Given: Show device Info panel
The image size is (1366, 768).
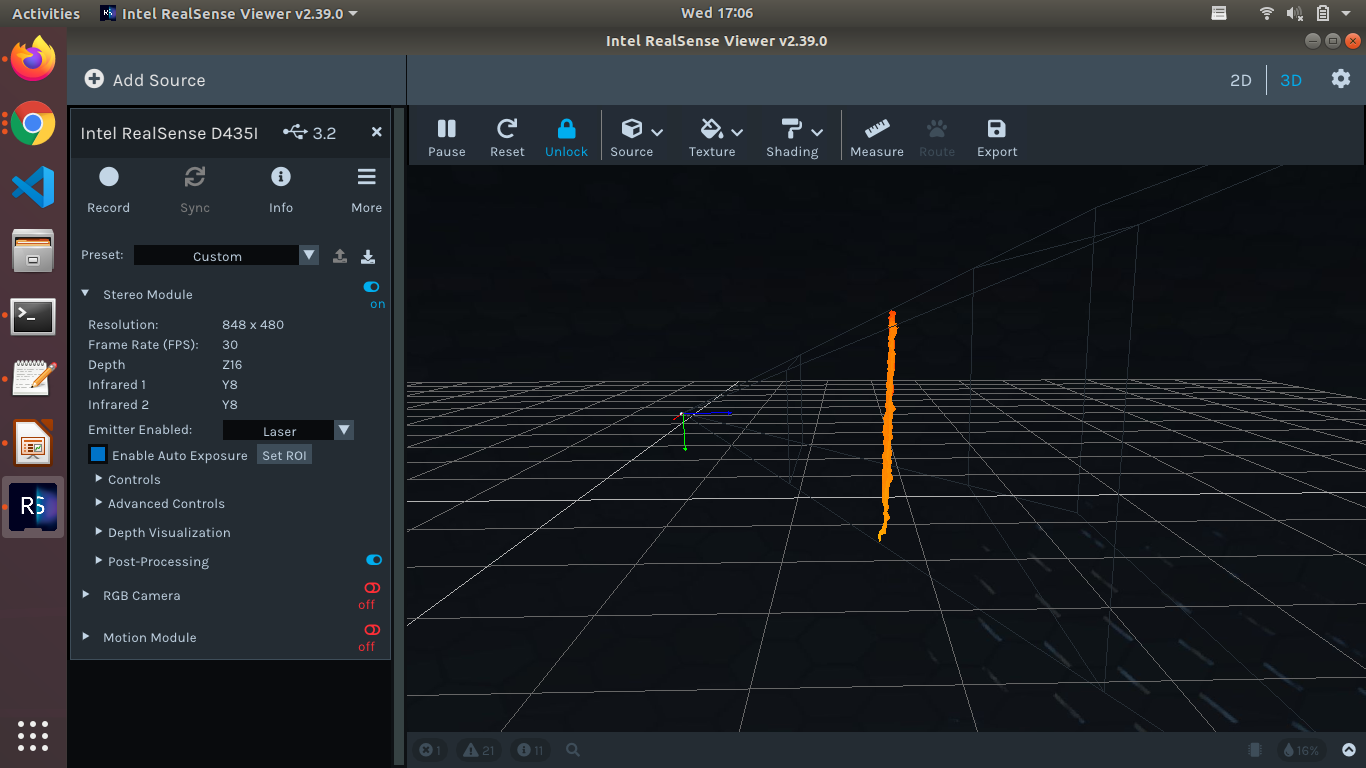Looking at the screenshot, I should tap(280, 190).
